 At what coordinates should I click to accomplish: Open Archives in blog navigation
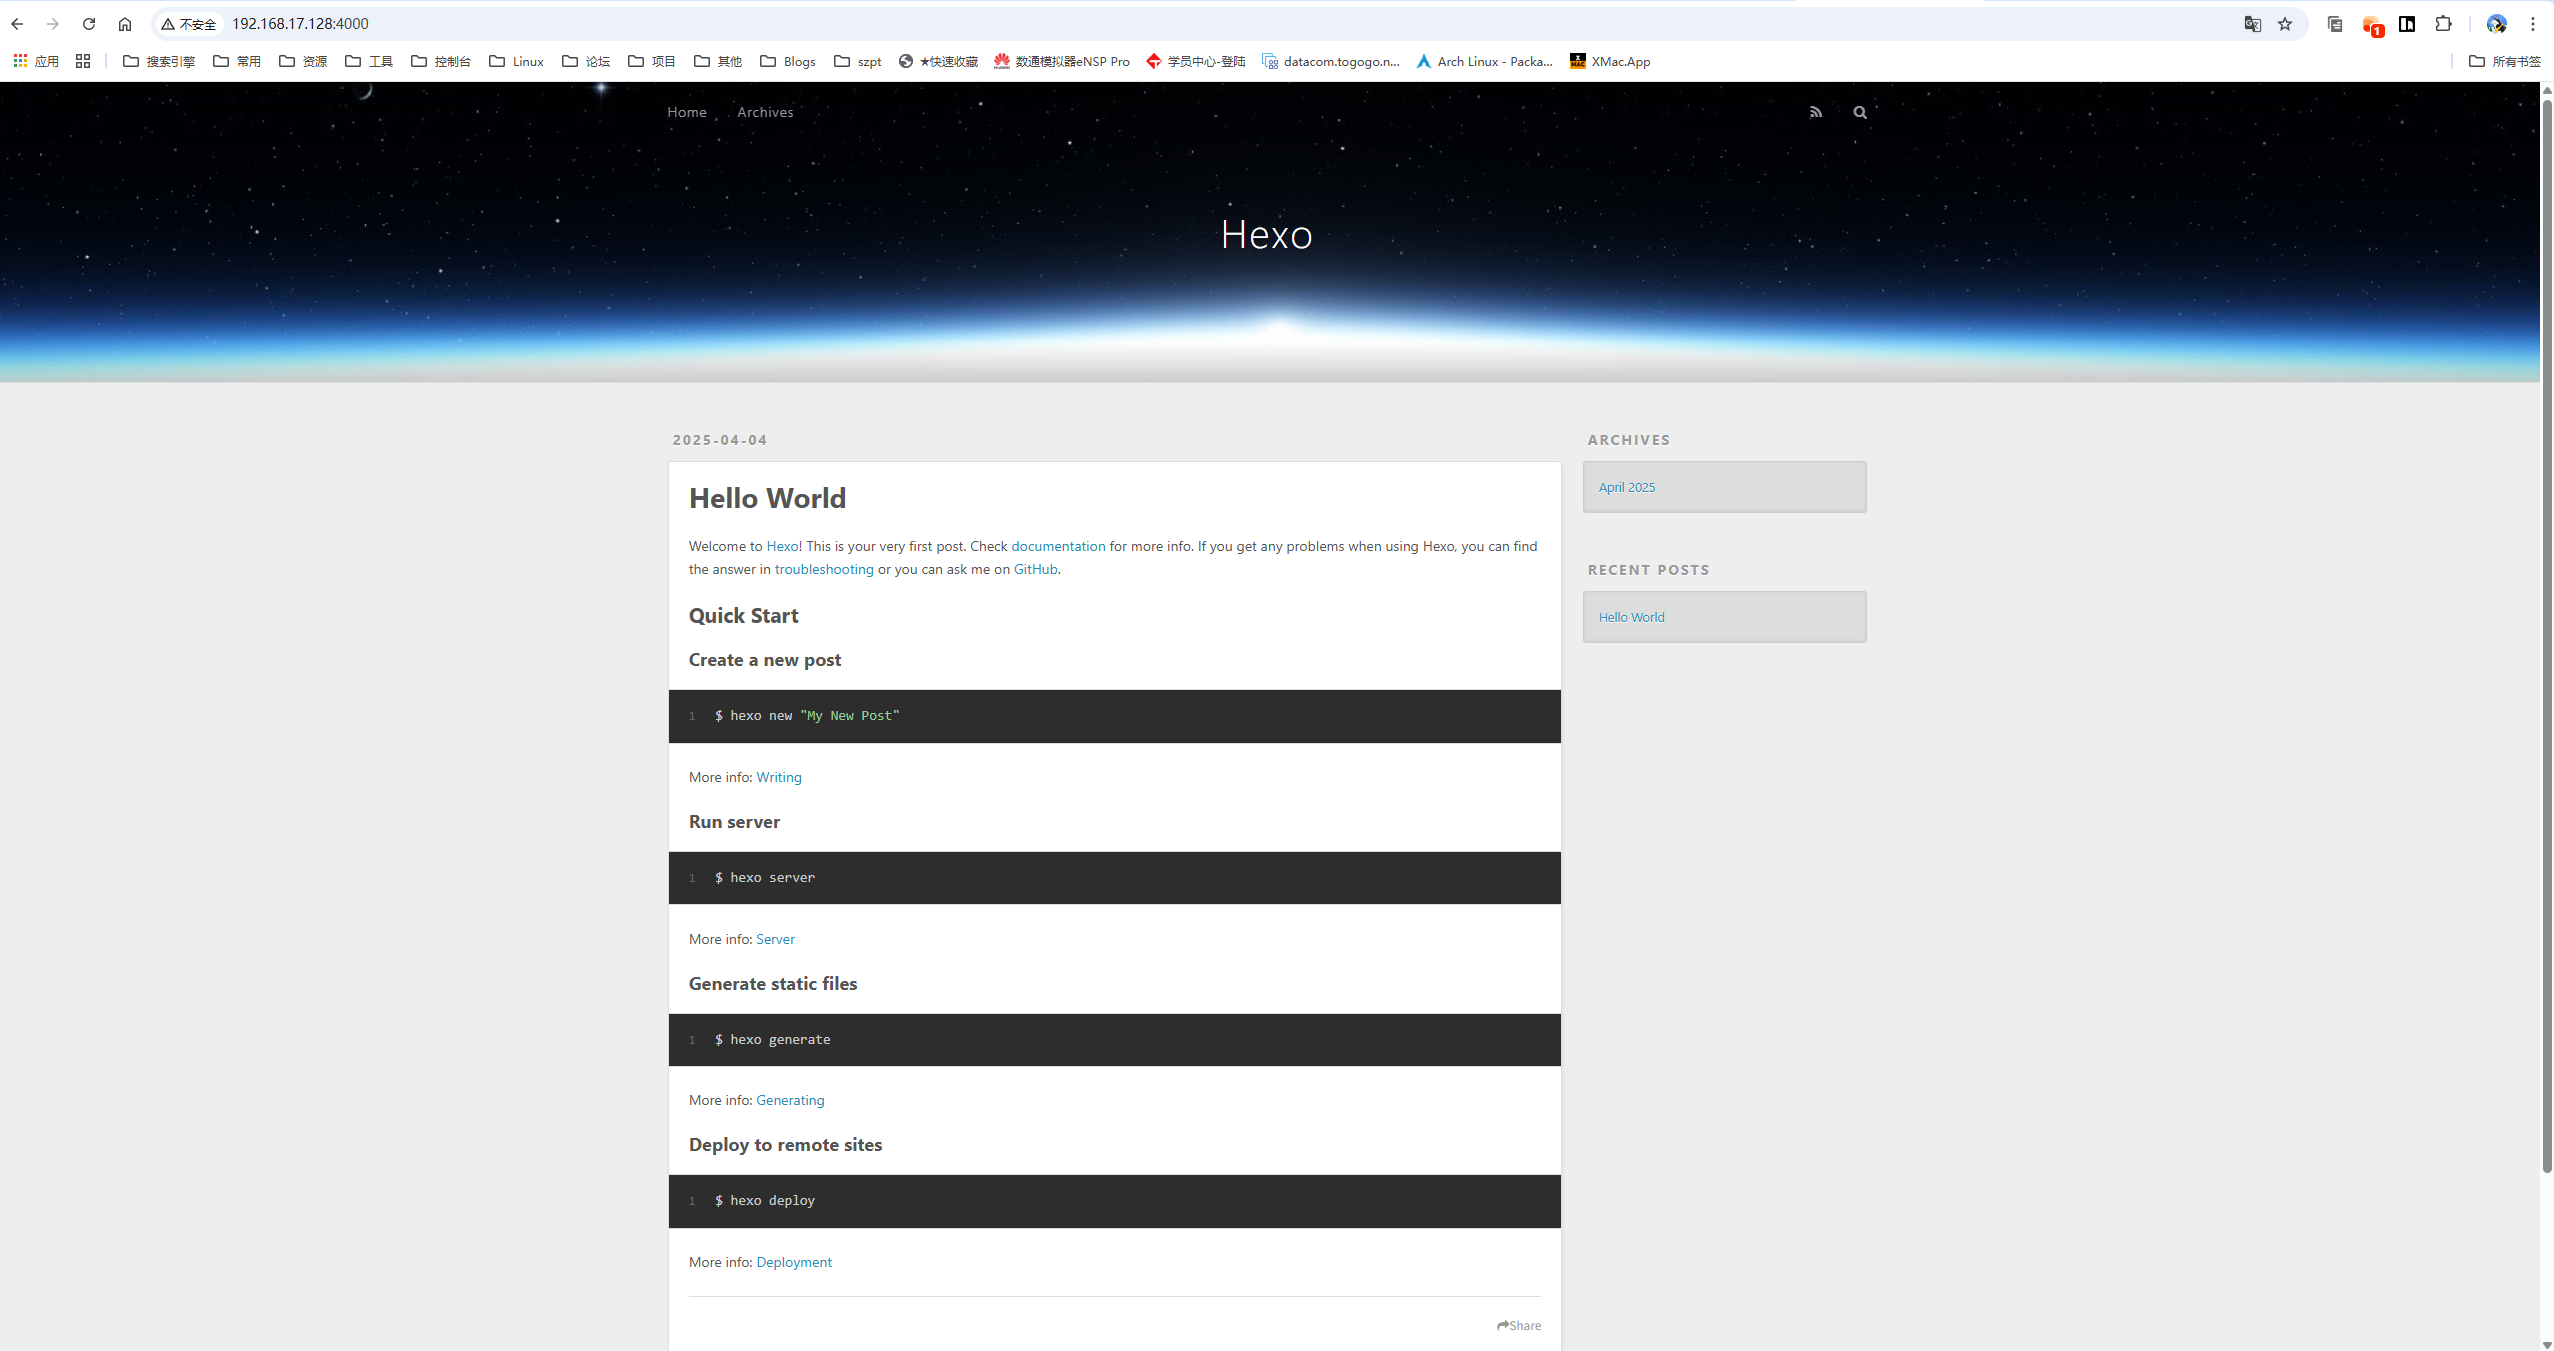point(765,112)
